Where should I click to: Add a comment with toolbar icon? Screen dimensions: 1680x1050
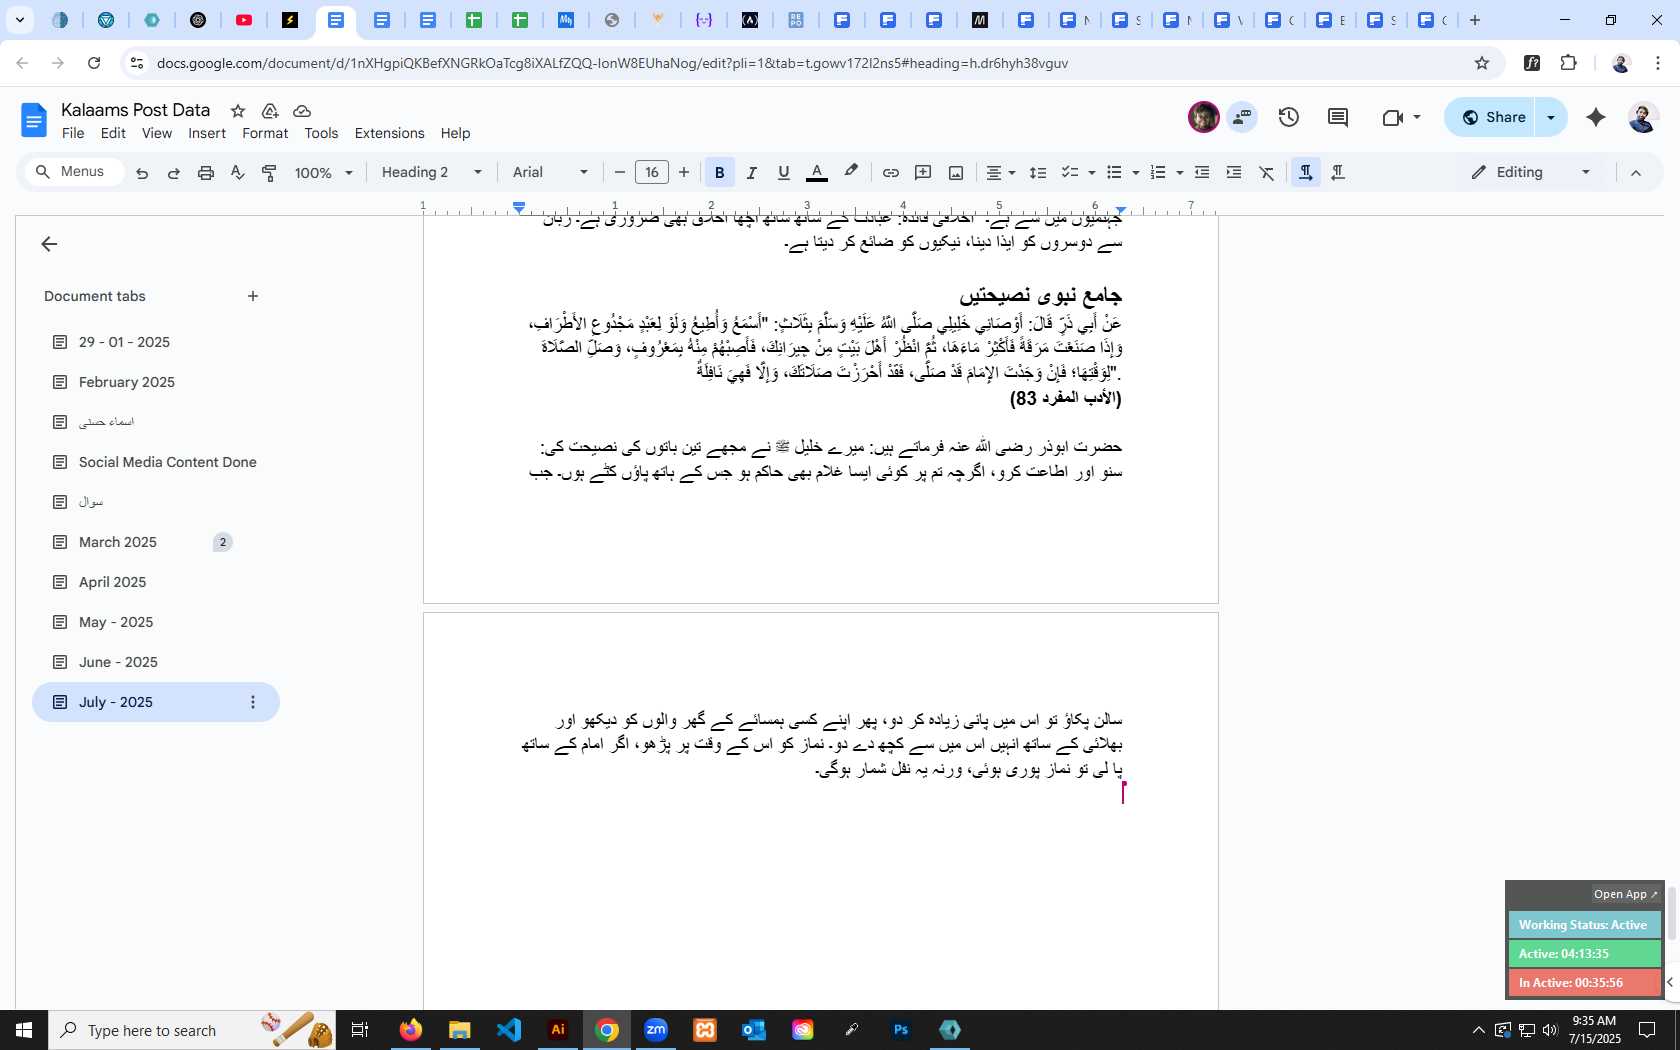tap(923, 173)
